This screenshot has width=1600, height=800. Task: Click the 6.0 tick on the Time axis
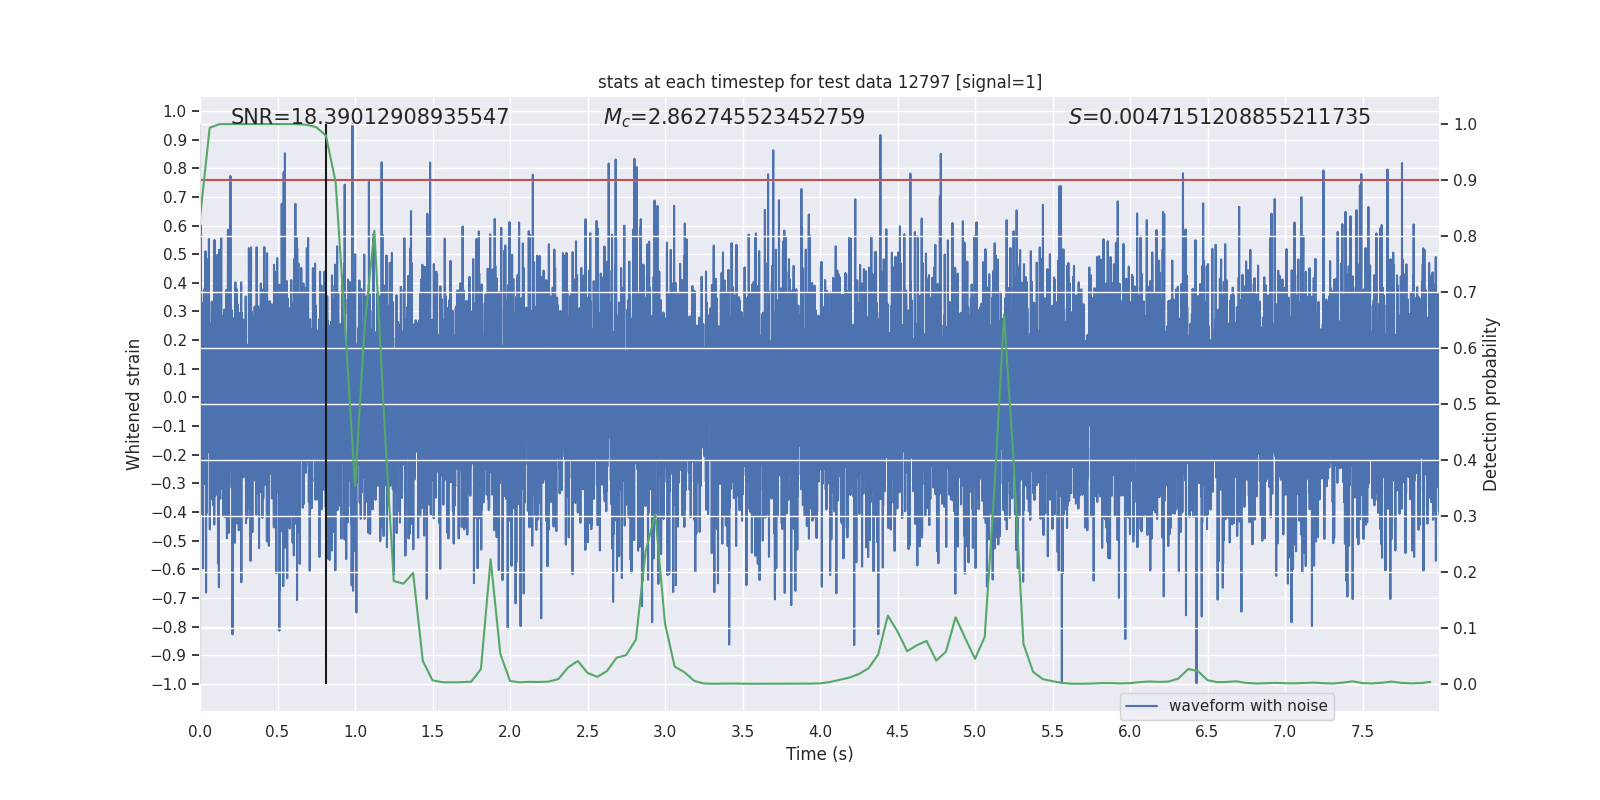point(1130,731)
